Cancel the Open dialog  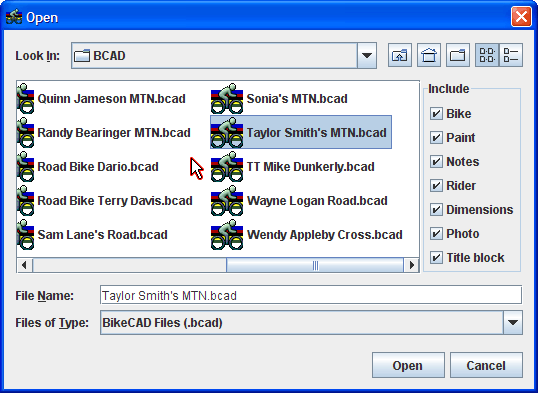tap(486, 365)
